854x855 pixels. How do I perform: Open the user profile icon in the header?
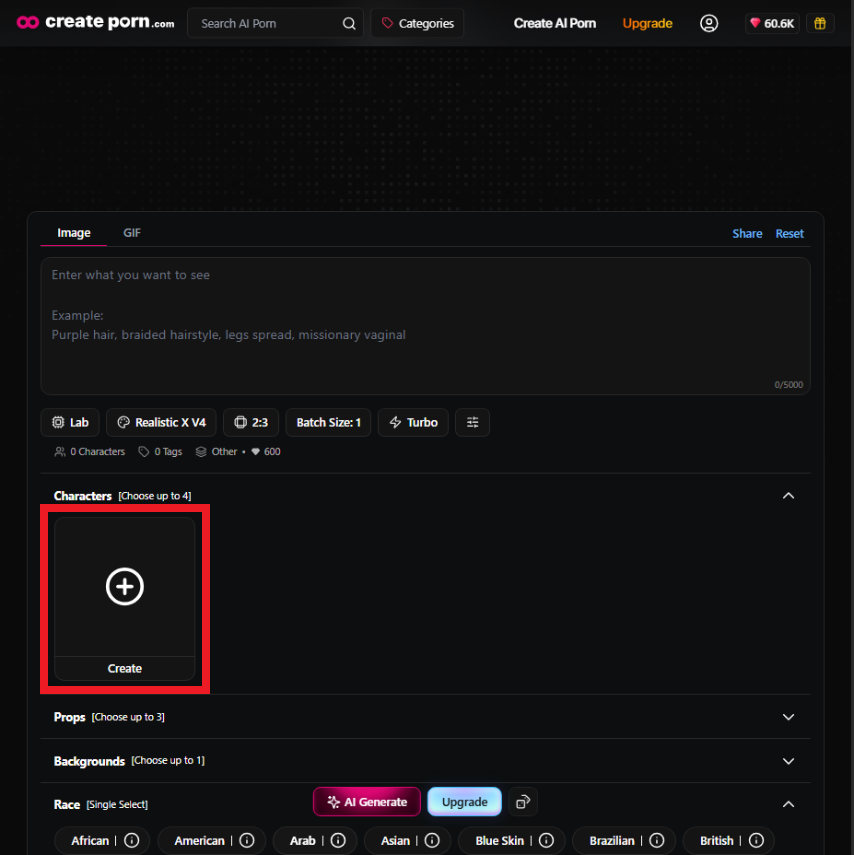tap(708, 23)
